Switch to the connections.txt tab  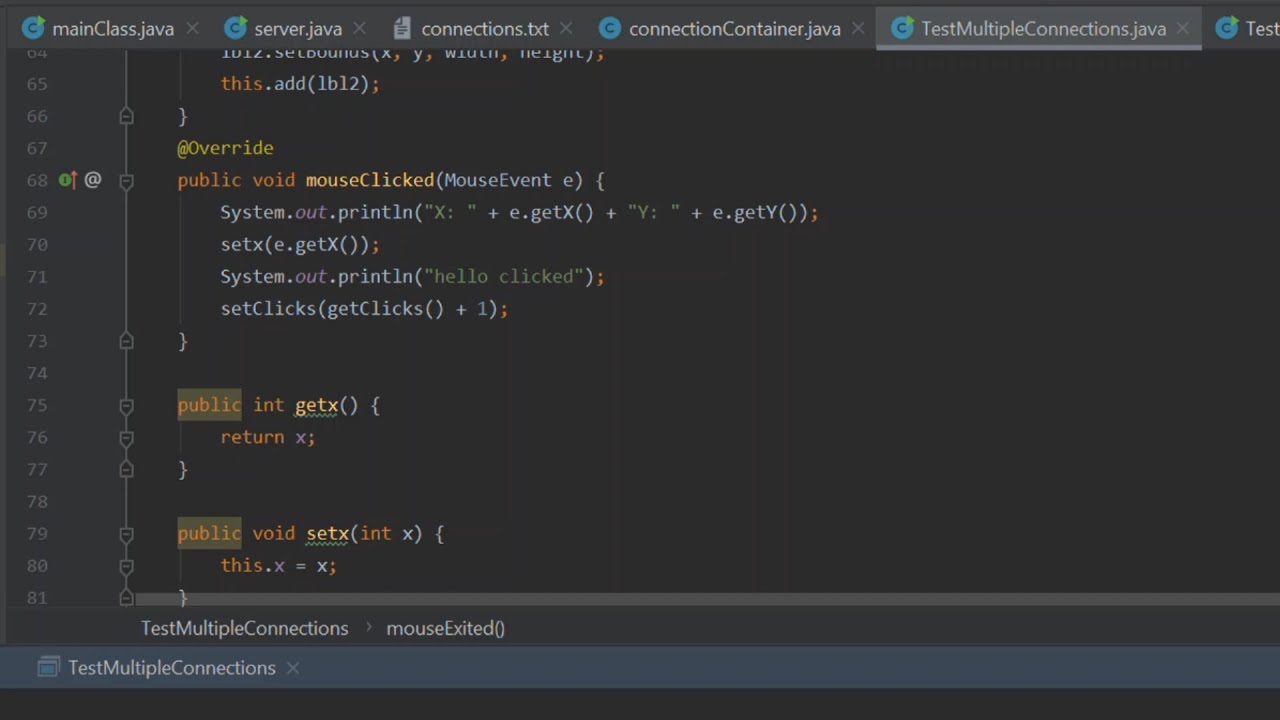coord(485,29)
